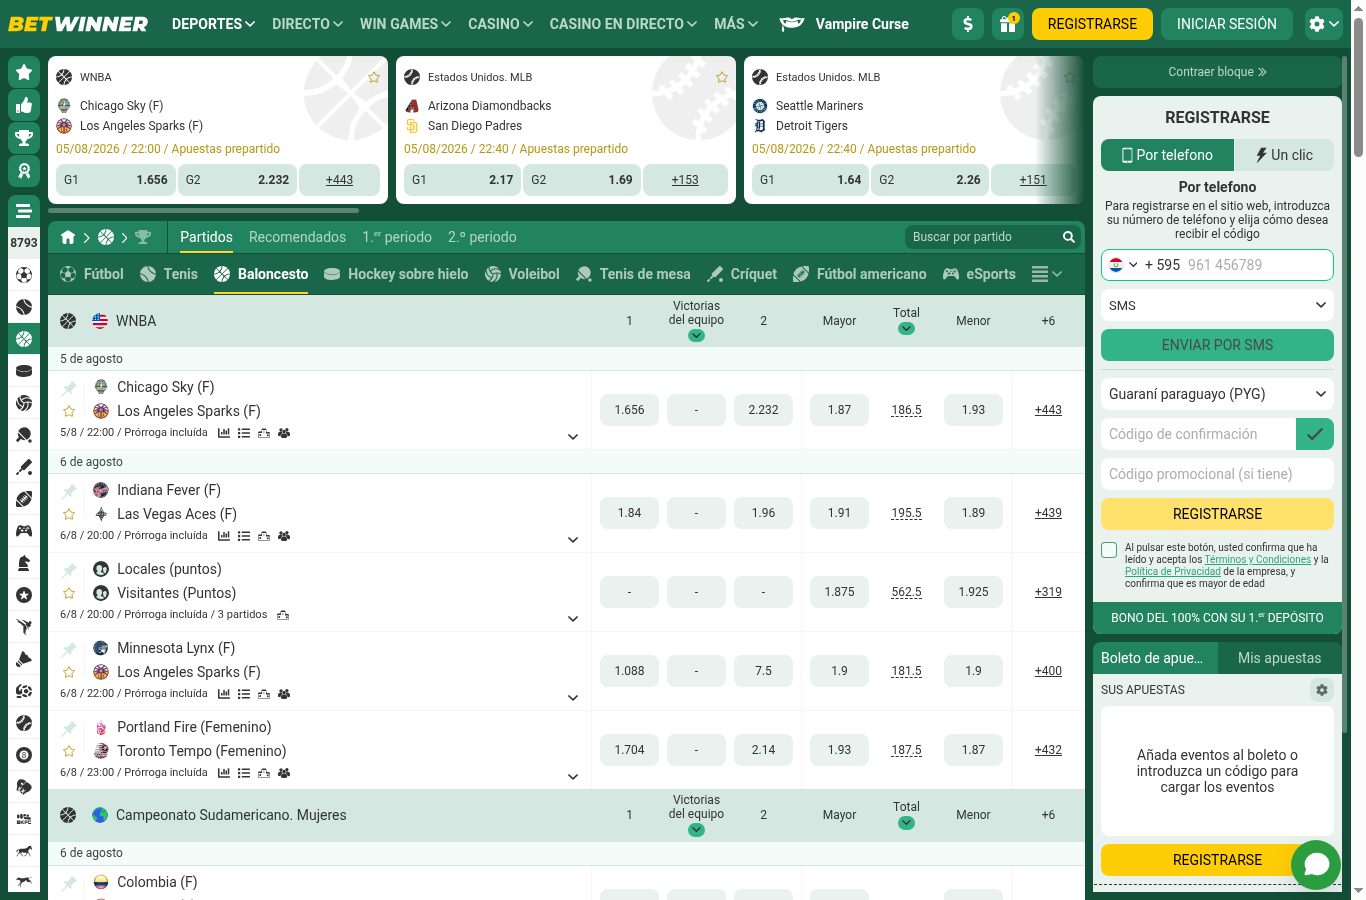
Task: Open podium icon for Portland Fire match
Action: (x=264, y=773)
